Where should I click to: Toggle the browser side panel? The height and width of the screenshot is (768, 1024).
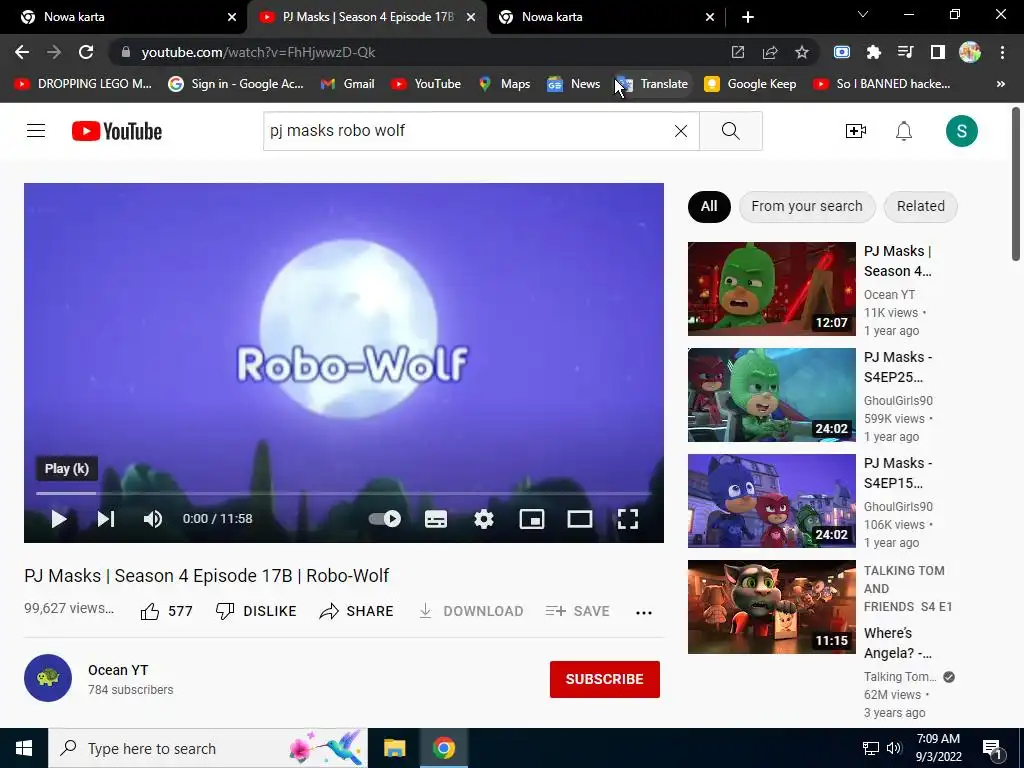click(x=937, y=52)
